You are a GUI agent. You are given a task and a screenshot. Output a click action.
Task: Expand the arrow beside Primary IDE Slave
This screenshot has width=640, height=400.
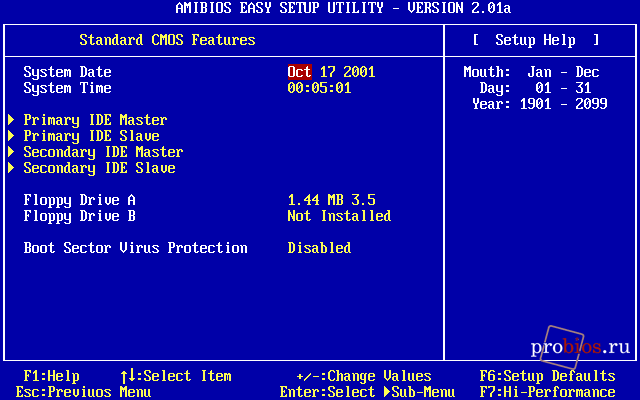click(x=11, y=136)
